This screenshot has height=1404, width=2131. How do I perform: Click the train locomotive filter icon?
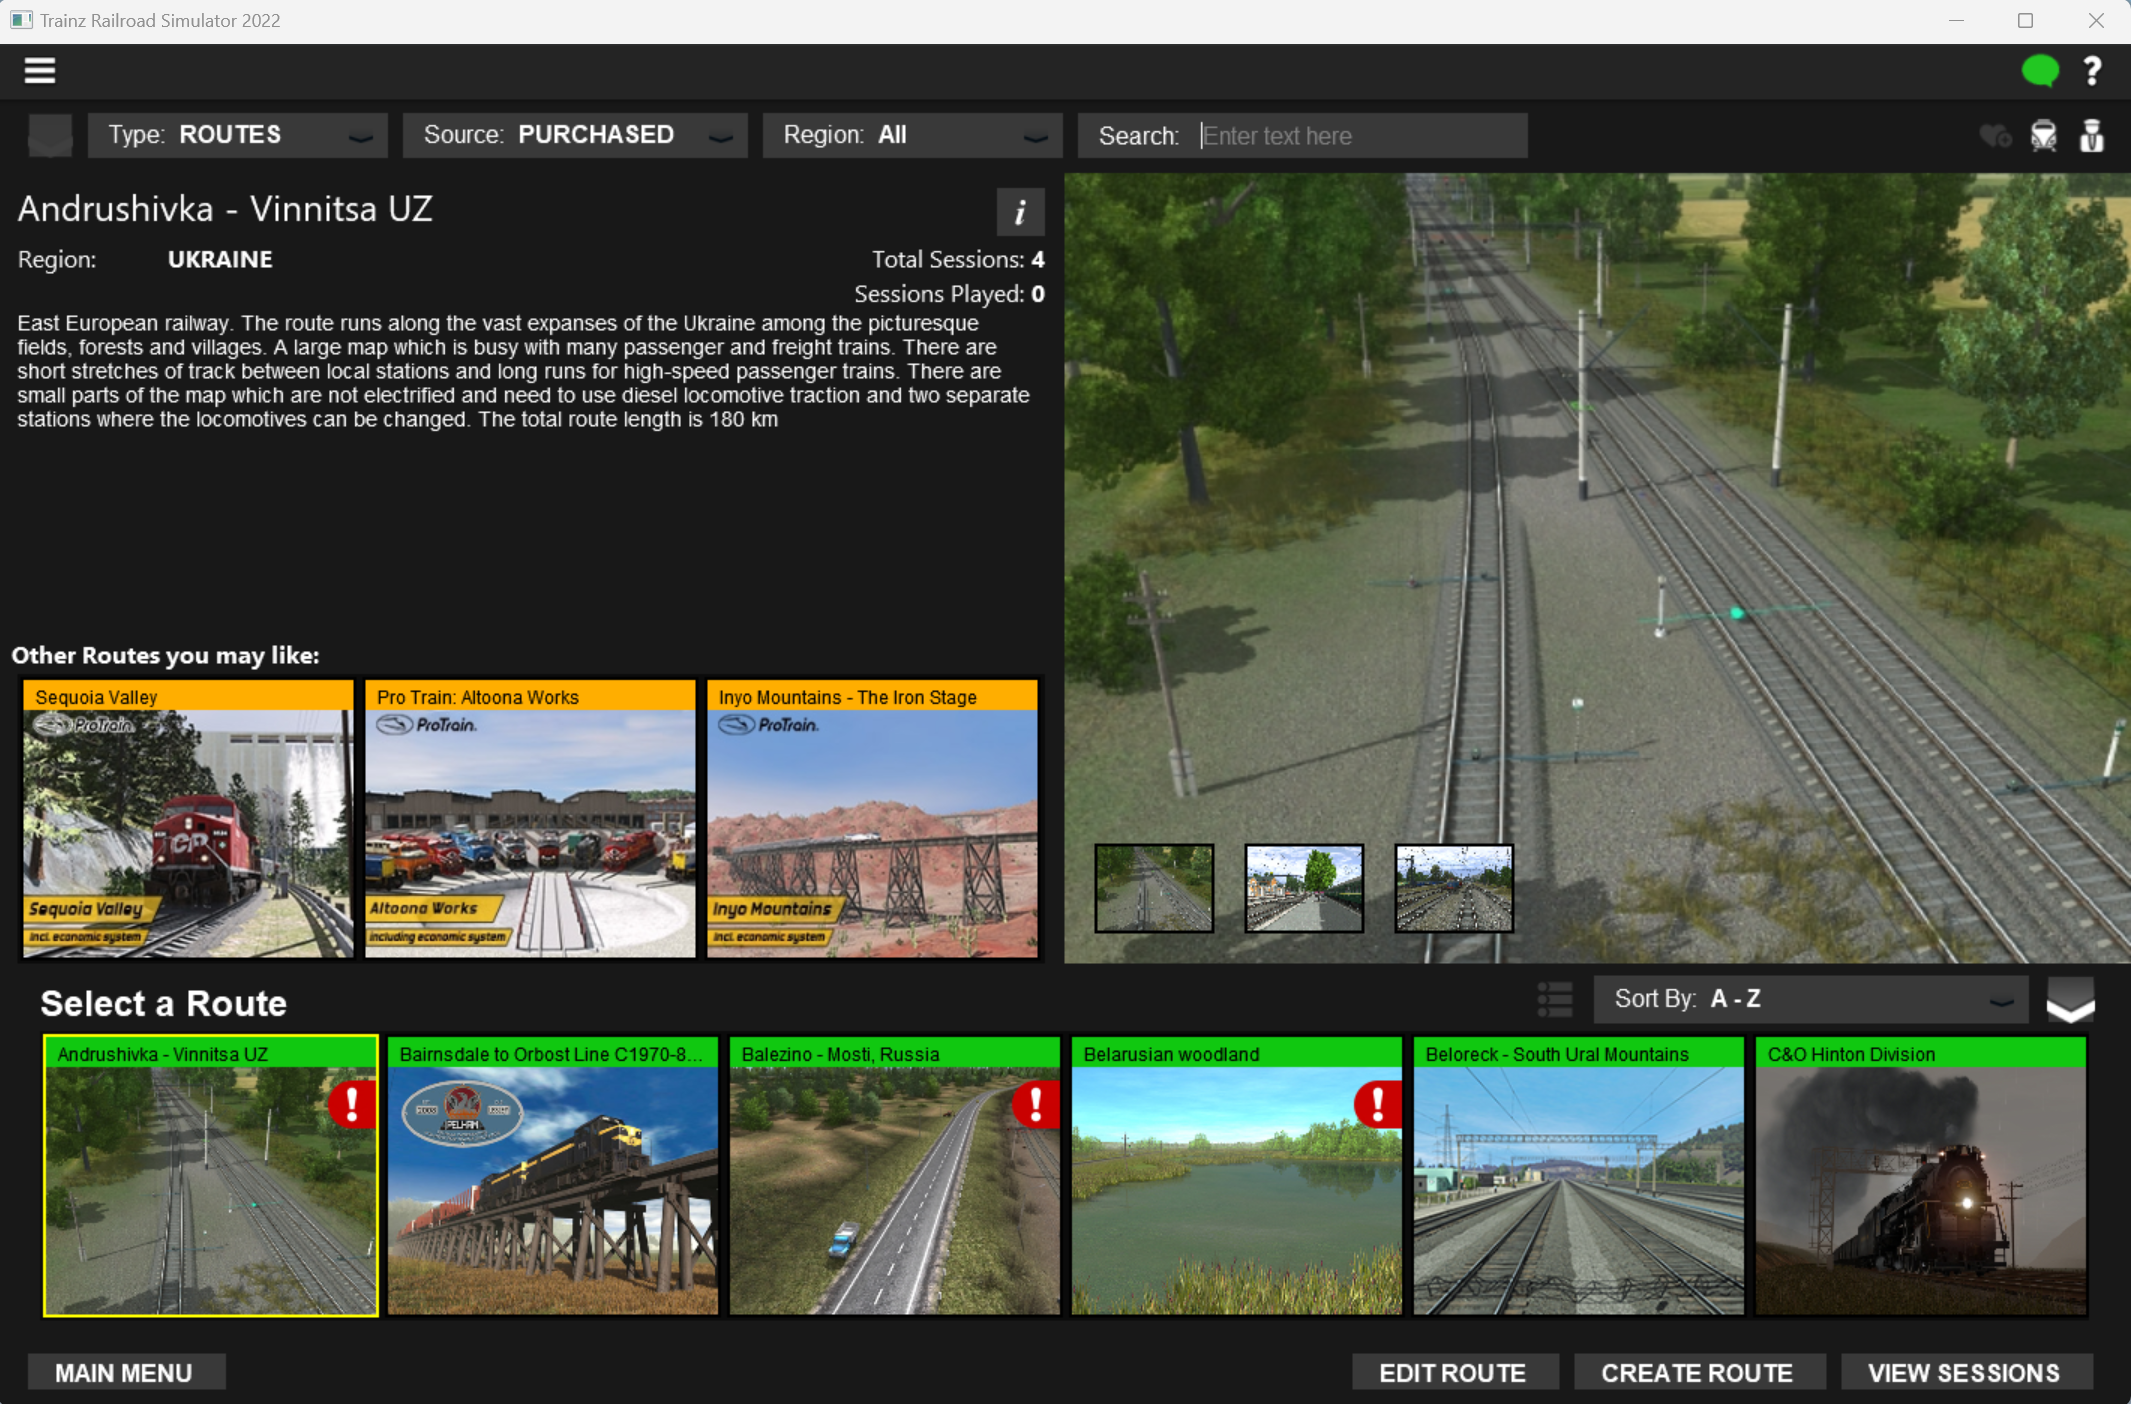tap(2043, 135)
